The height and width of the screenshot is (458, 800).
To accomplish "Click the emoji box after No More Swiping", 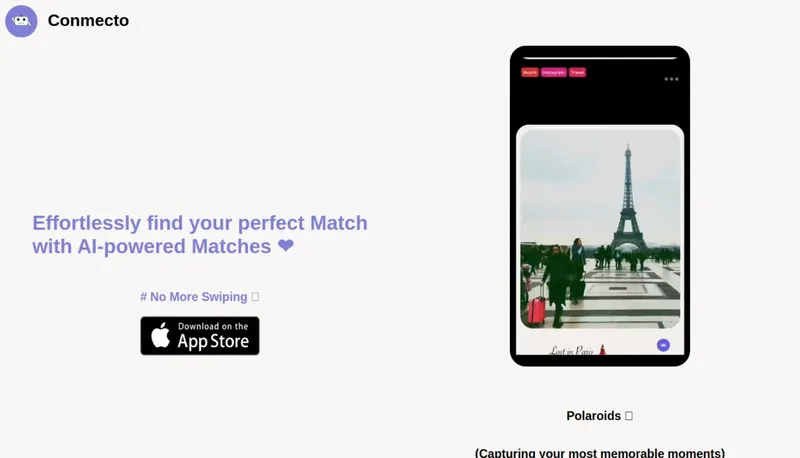I will tap(255, 296).
